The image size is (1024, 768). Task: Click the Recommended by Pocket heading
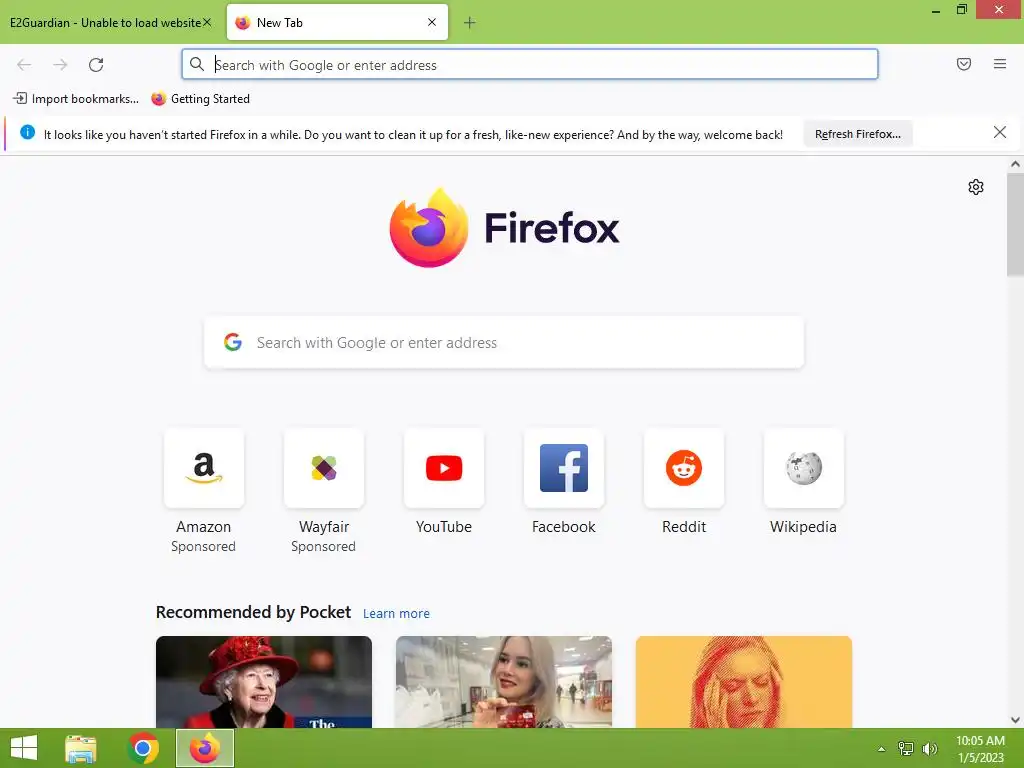(253, 612)
